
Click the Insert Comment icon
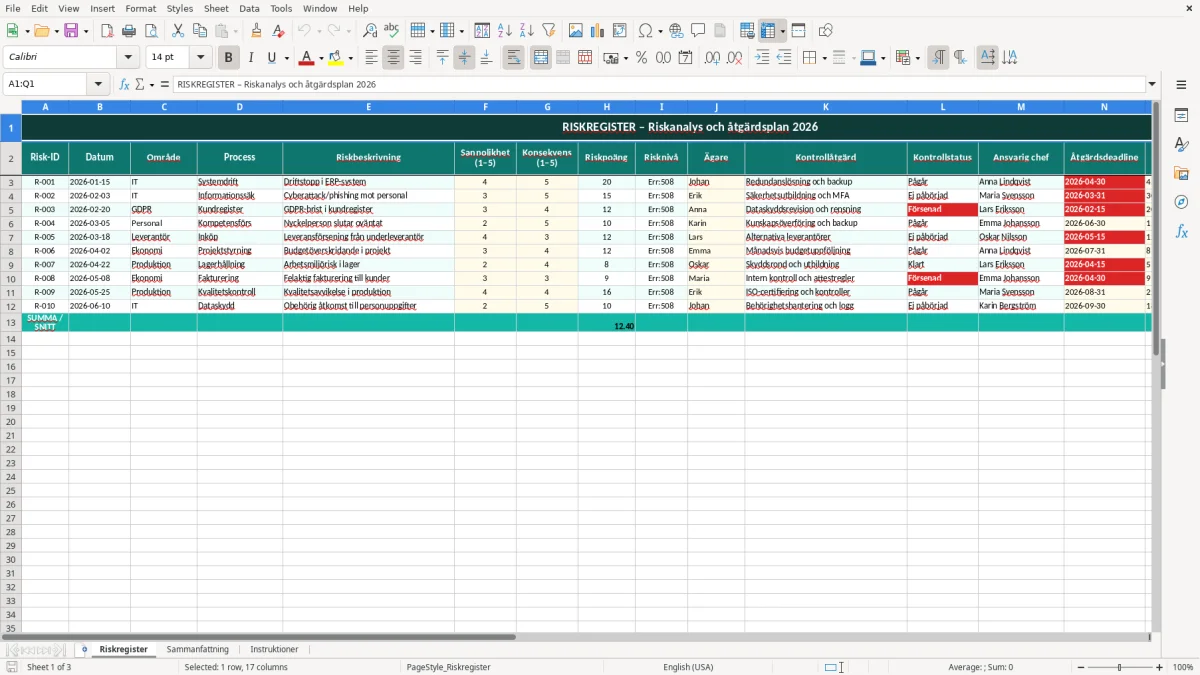point(698,31)
